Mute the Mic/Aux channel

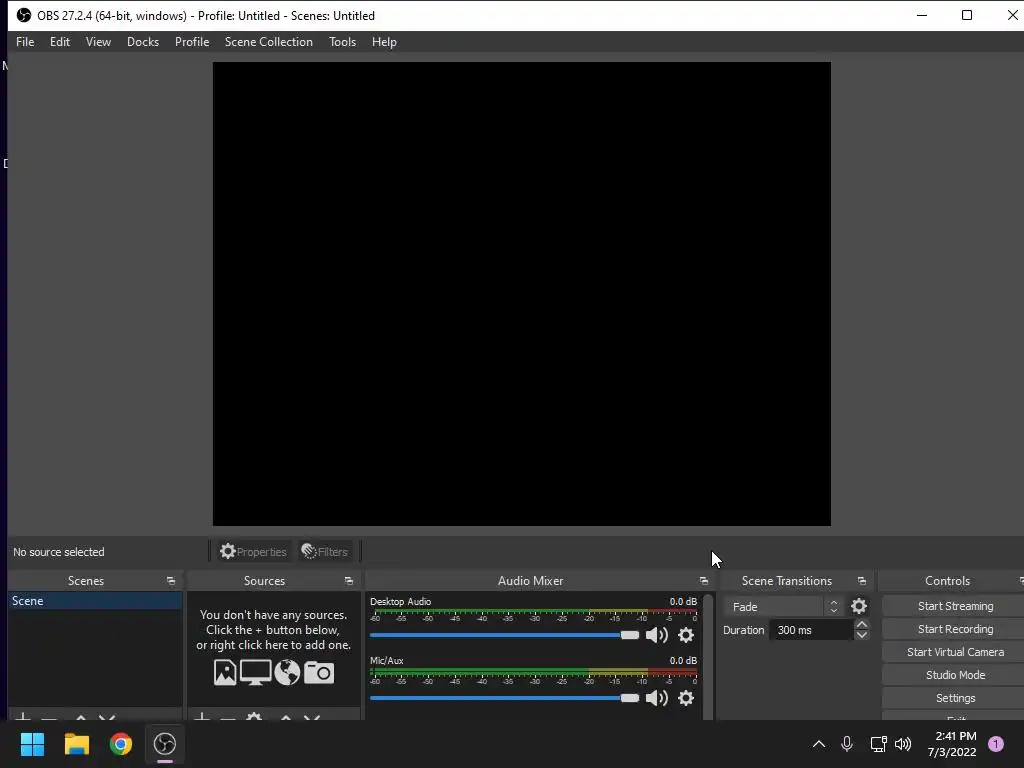656,698
